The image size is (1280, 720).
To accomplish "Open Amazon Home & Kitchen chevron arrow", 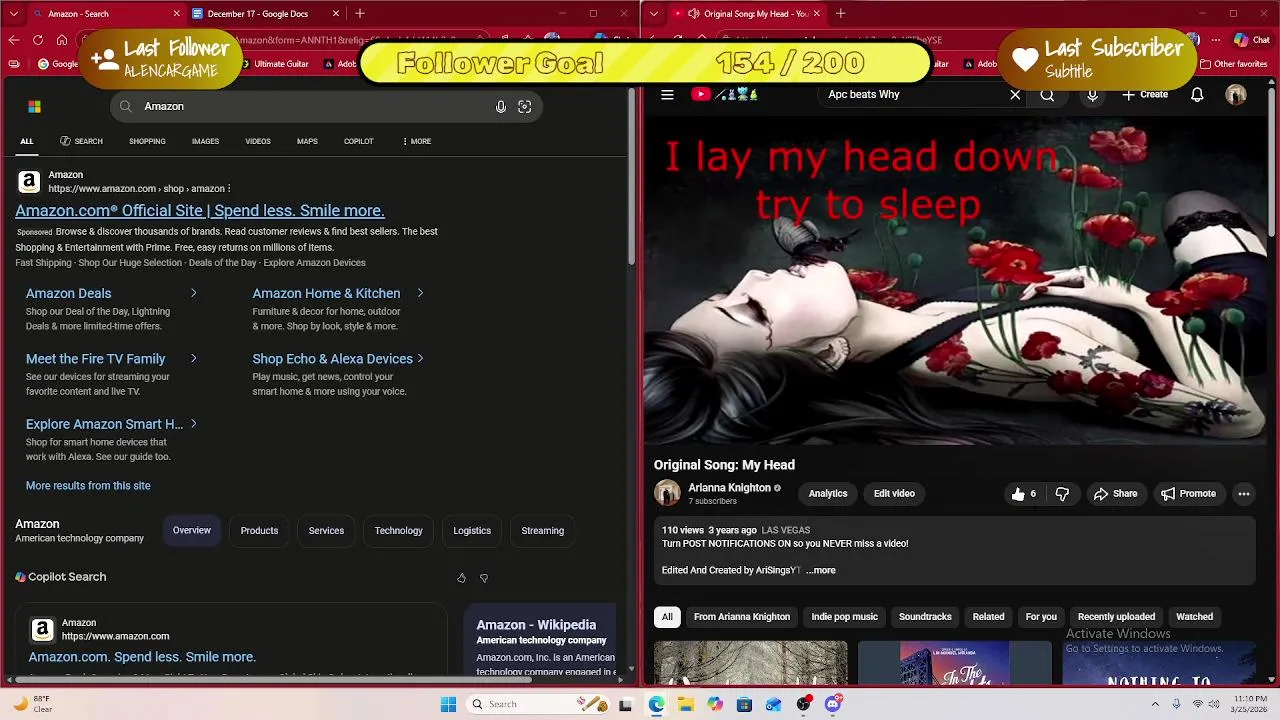I will tap(420, 293).
